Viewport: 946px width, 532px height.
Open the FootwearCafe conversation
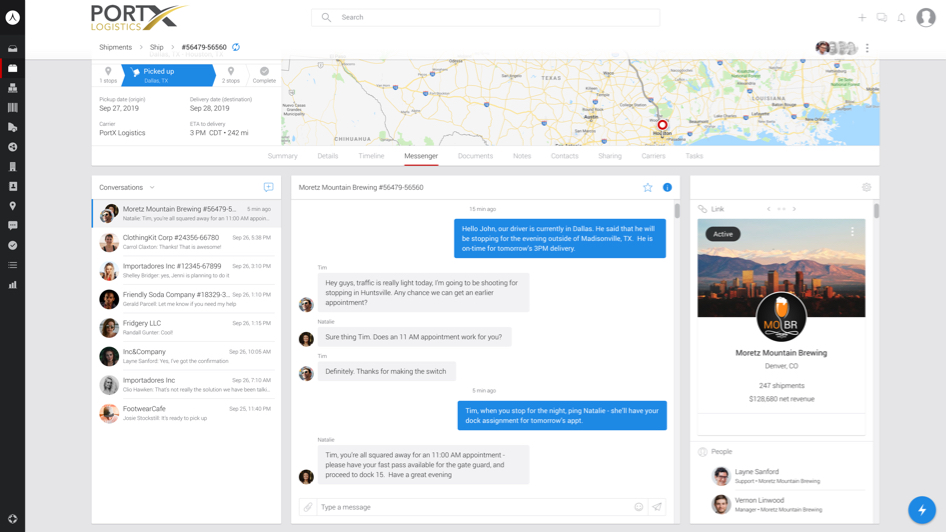coord(186,413)
